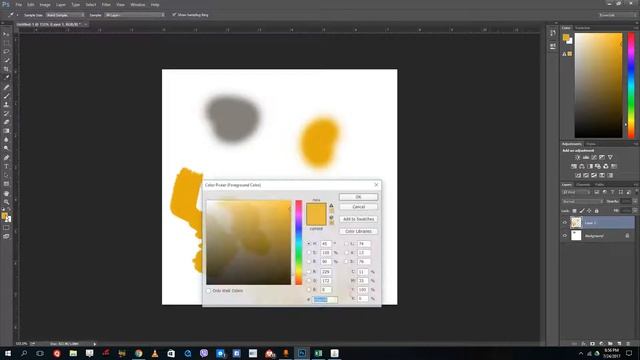
Task: Change the screen mode
Action: pyautogui.click(x=6, y=236)
